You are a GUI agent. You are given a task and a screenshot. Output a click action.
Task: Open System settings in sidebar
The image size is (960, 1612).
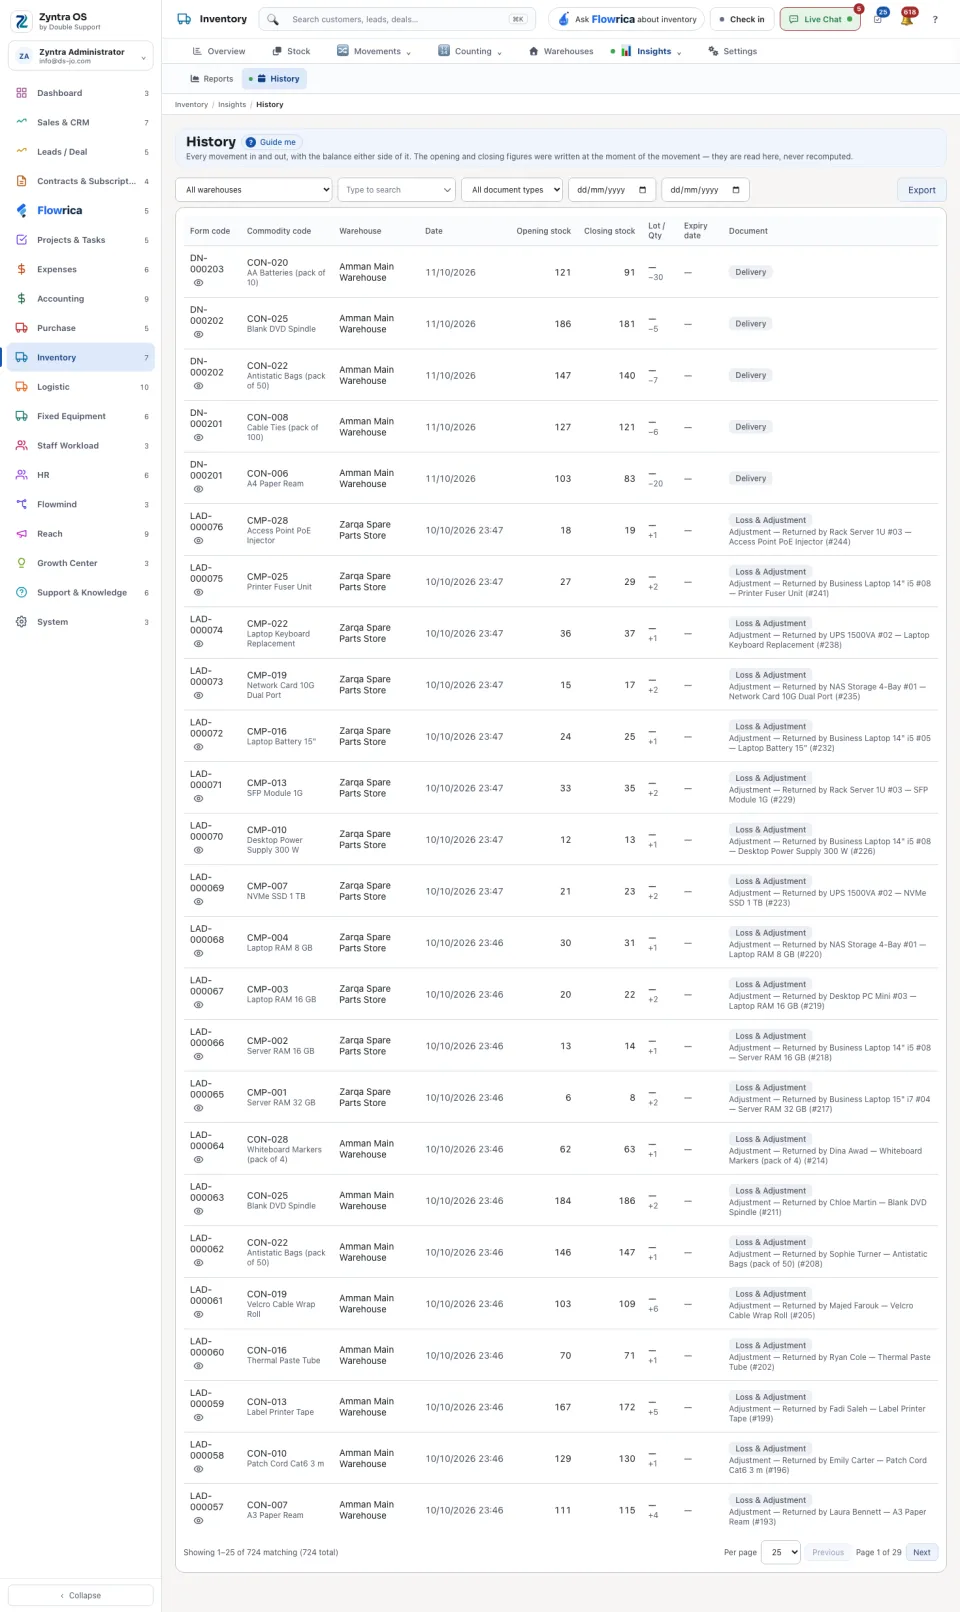tap(81, 622)
